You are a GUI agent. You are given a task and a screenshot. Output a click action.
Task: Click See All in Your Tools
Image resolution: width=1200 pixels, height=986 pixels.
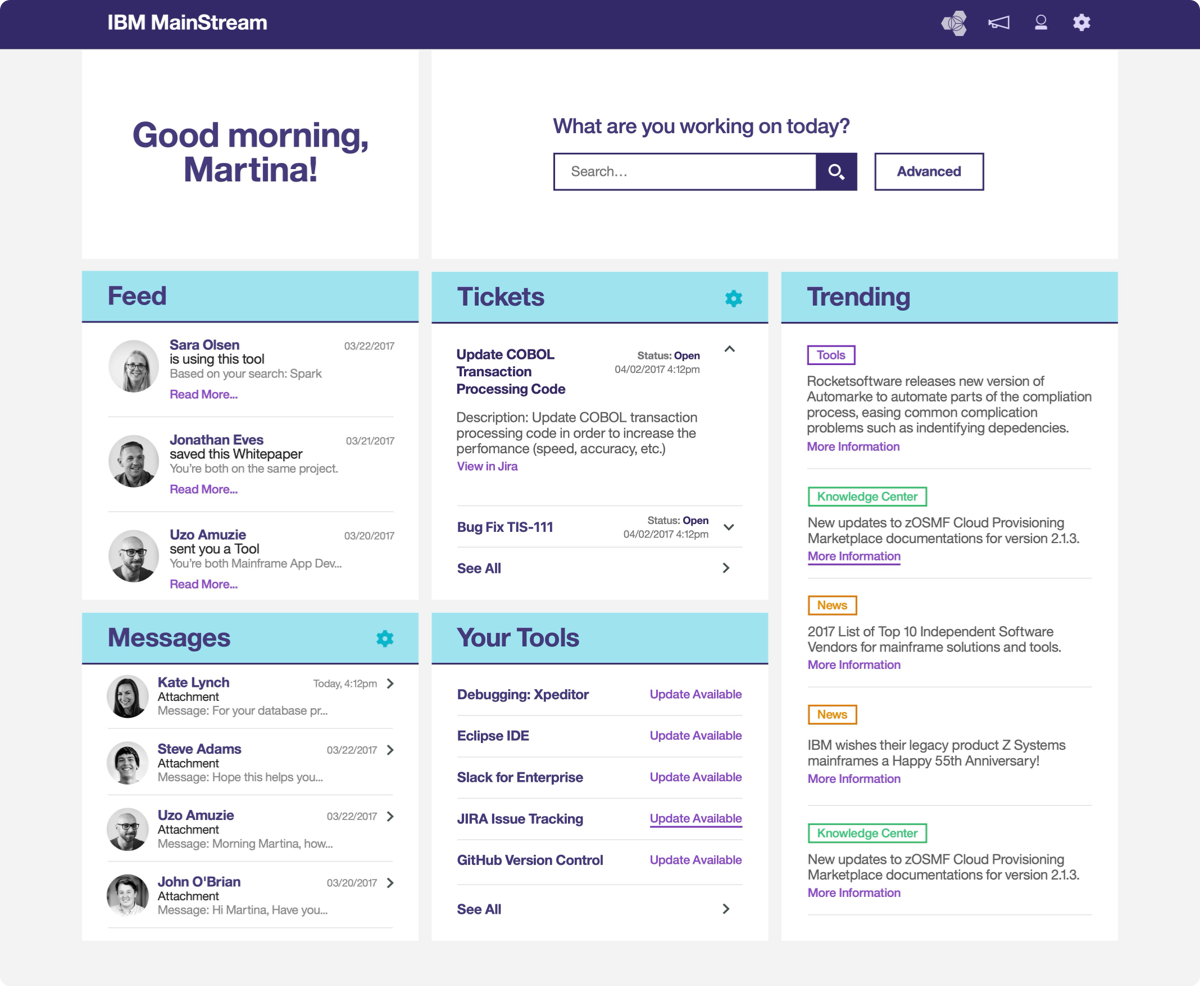479,909
